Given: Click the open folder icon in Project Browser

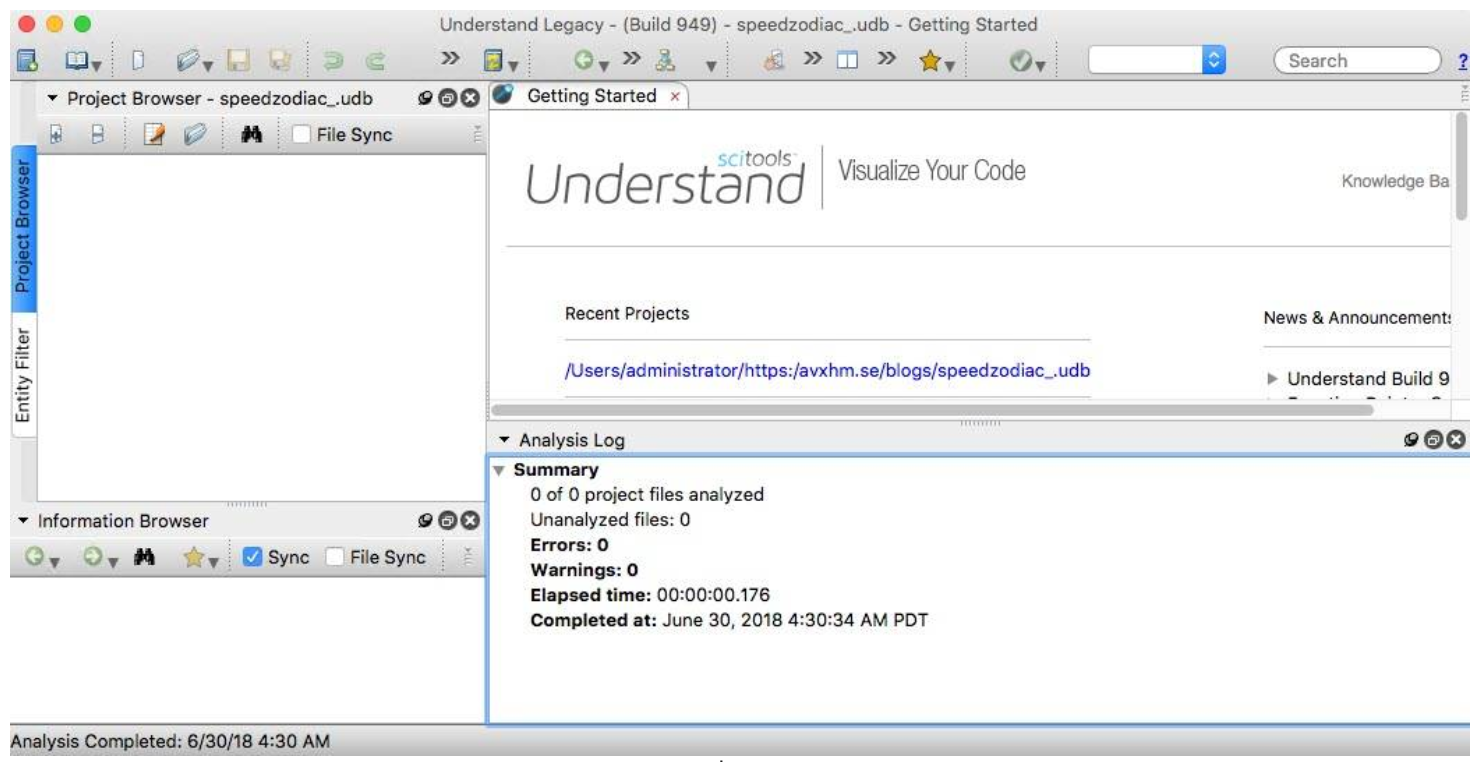Looking at the screenshot, I should [196, 134].
